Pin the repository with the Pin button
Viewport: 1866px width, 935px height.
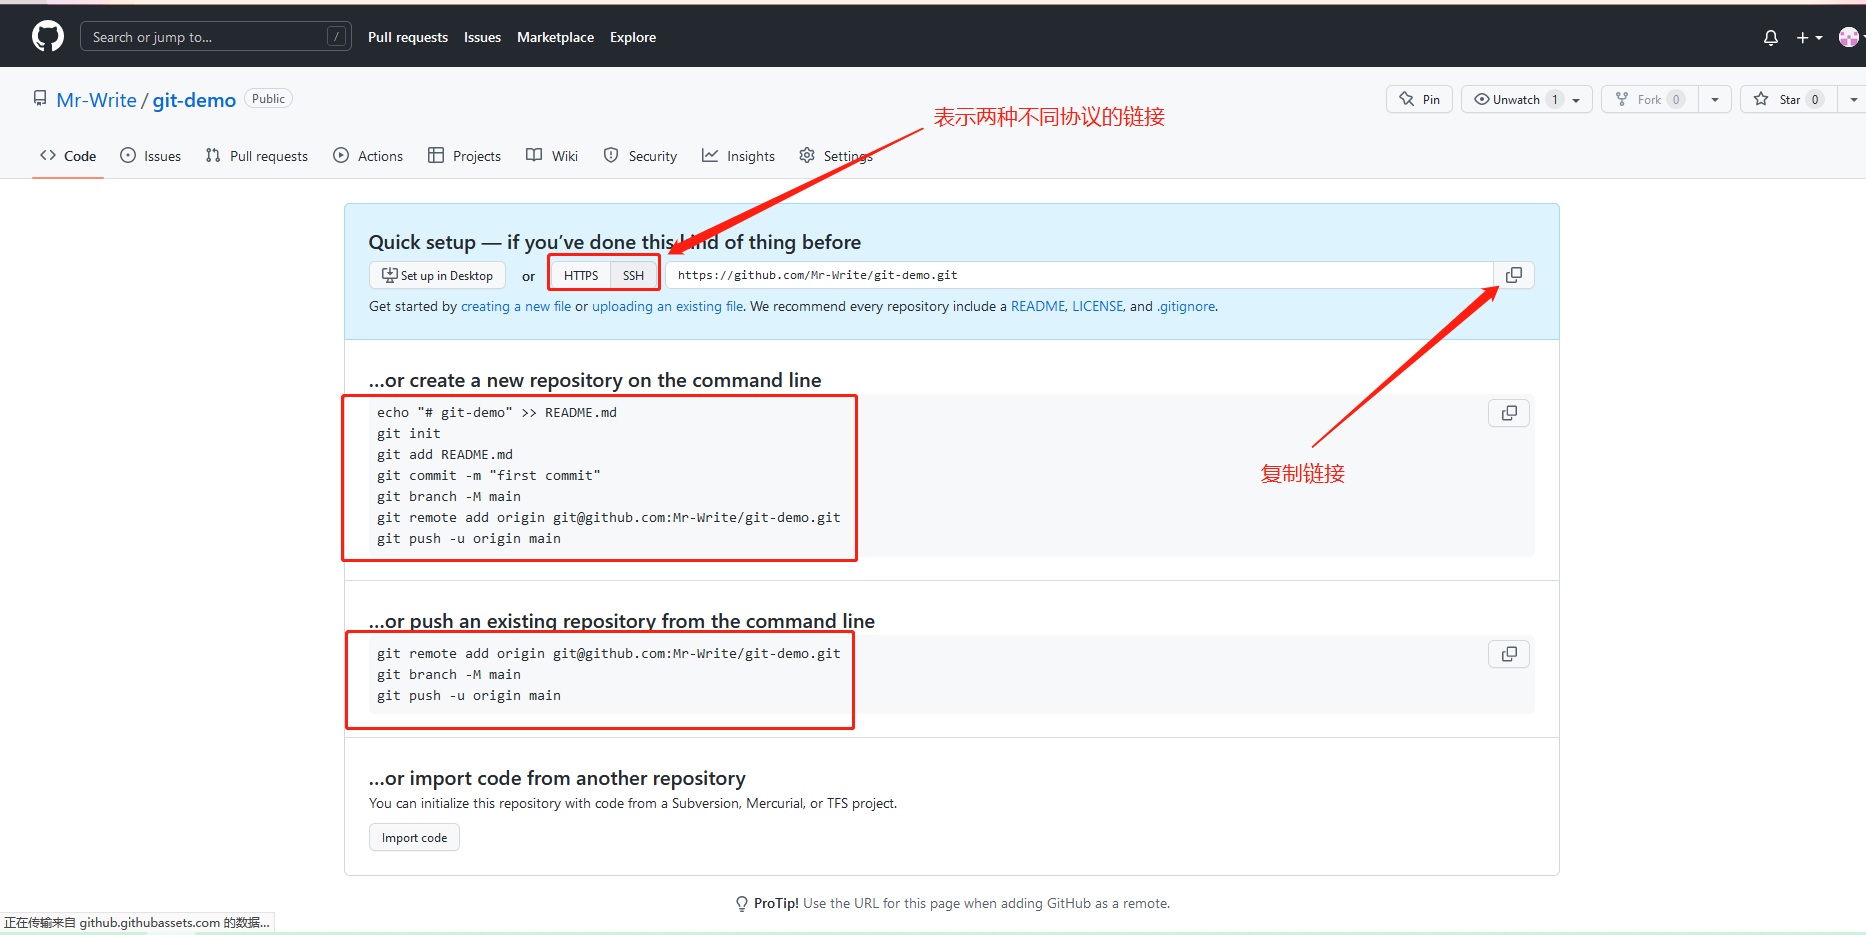coord(1419,99)
